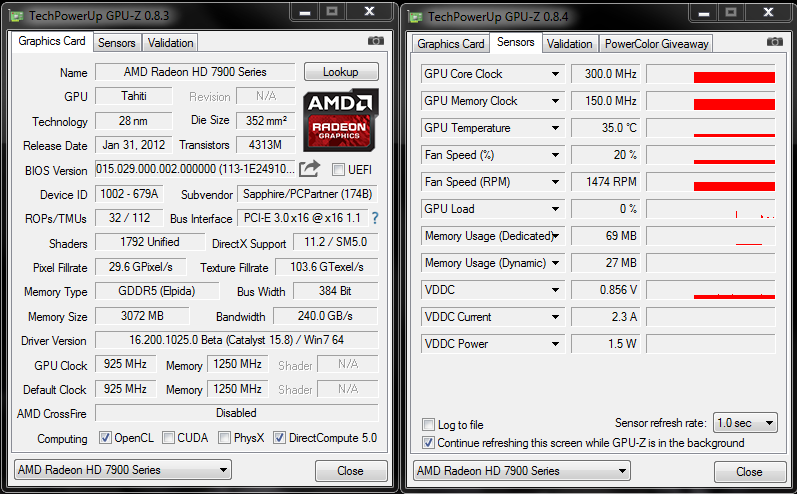Click the Texture Fillrate value 103.6 GTexel/s
The width and height of the screenshot is (797, 494).
point(326,267)
